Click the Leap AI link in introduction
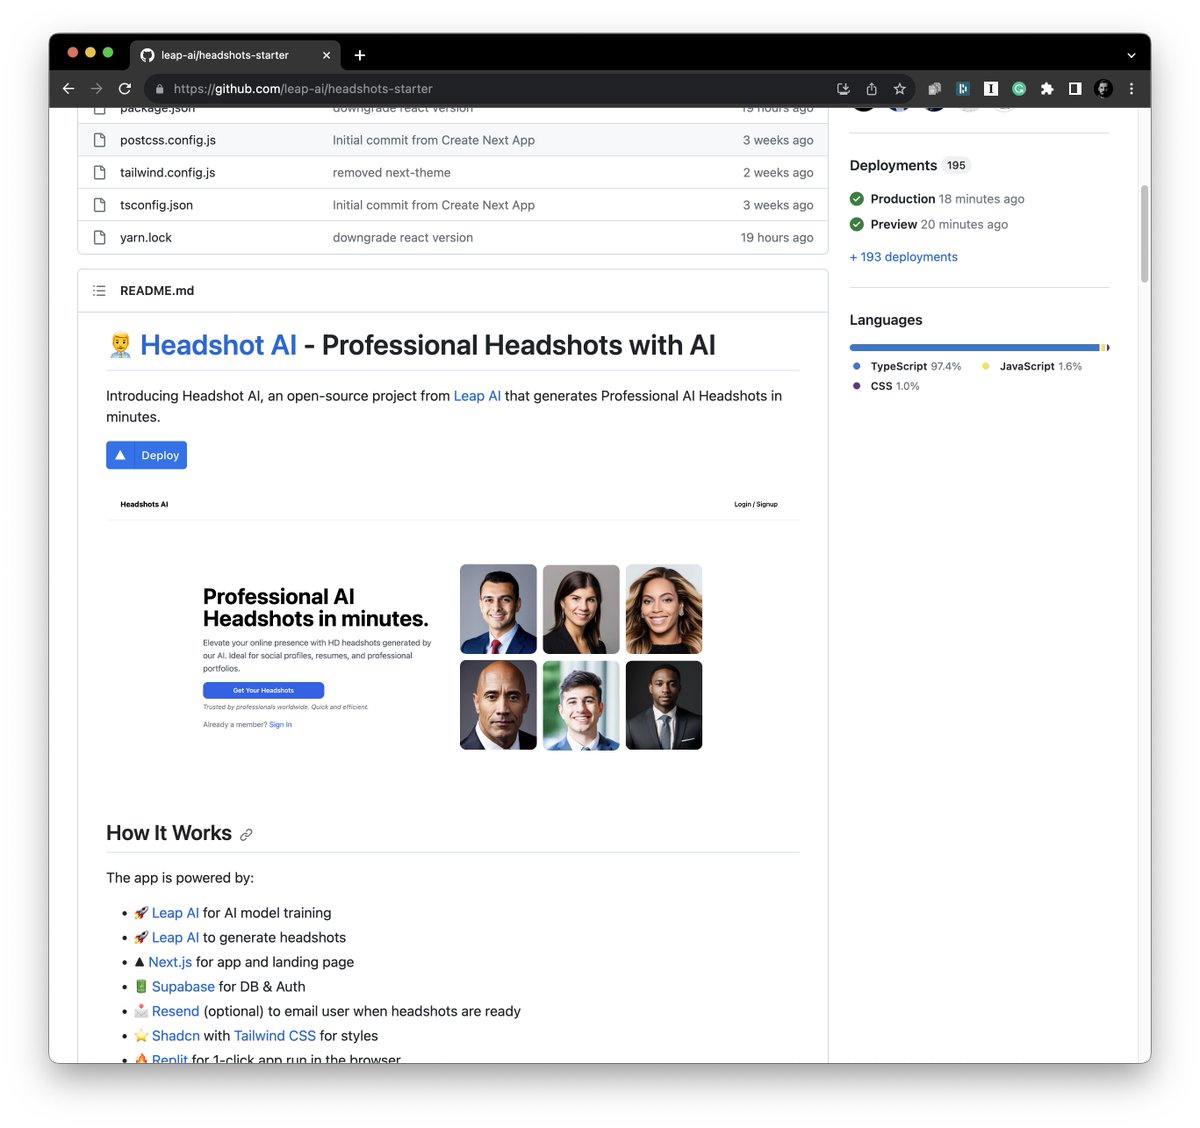This screenshot has height=1128, width=1200. pos(477,396)
